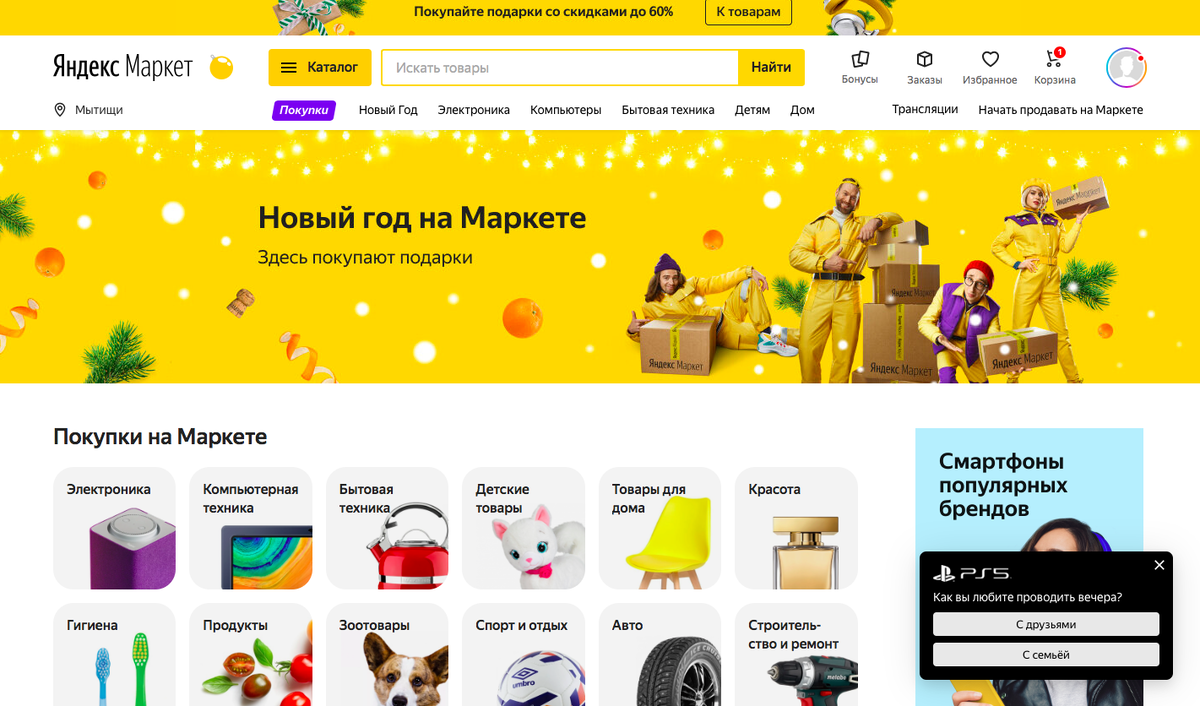
Task: Click the К товарам button
Action: (x=749, y=12)
